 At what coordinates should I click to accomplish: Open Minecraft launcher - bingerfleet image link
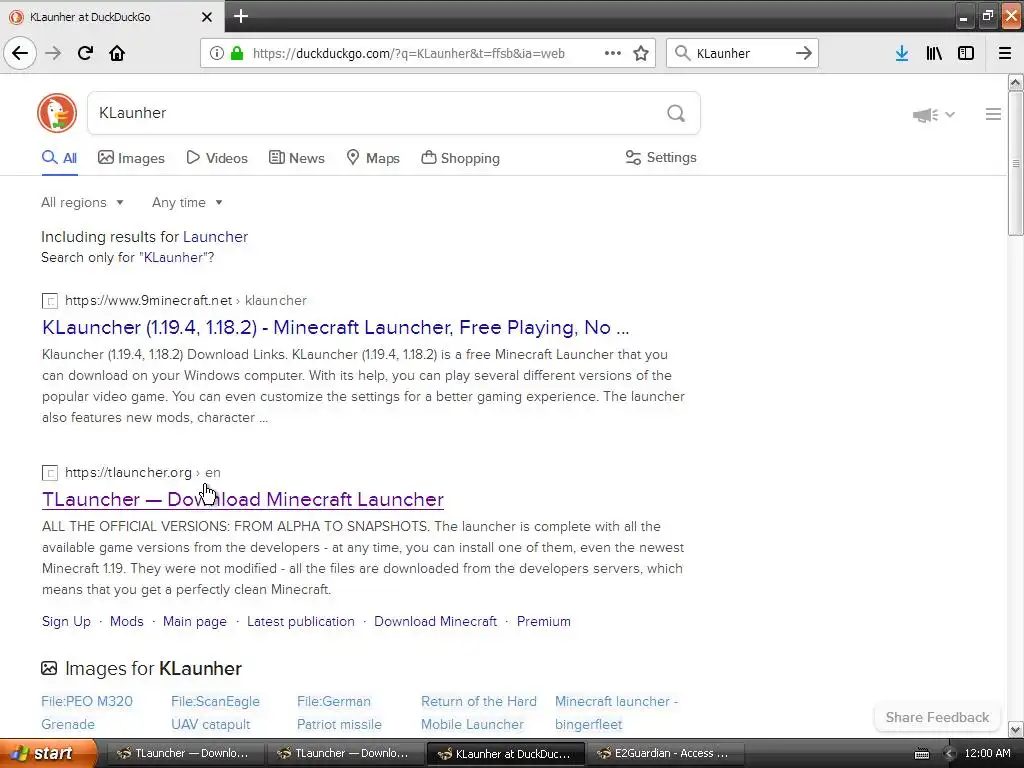coord(616,712)
